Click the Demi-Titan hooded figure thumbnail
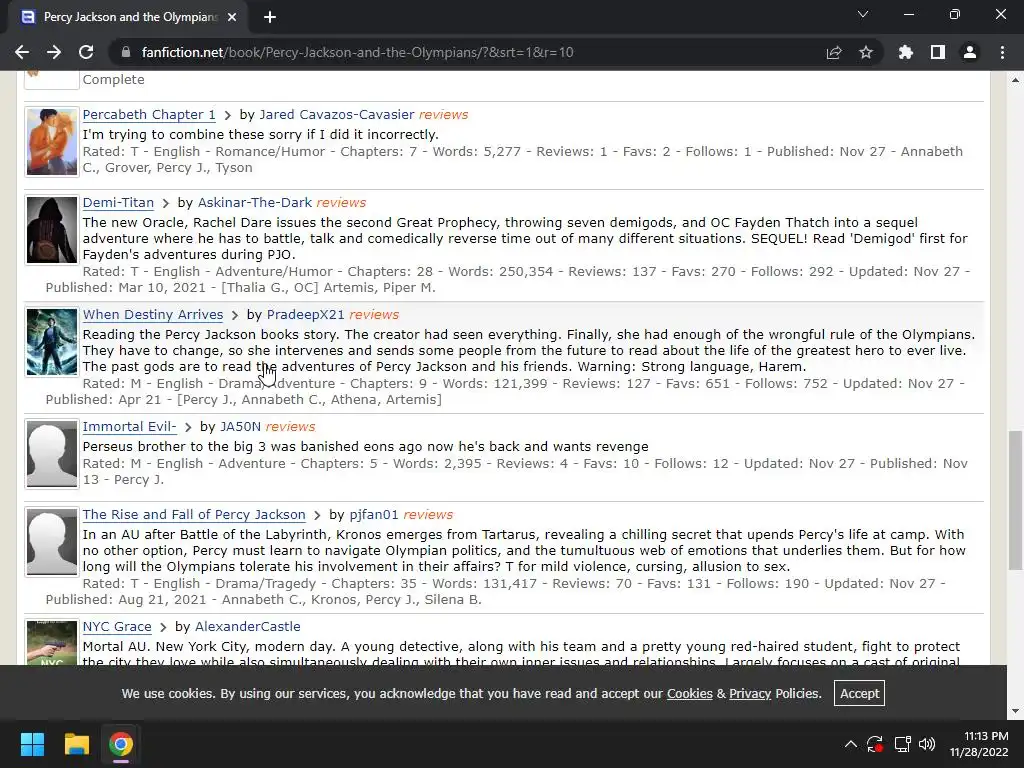1024x768 pixels. coord(52,230)
